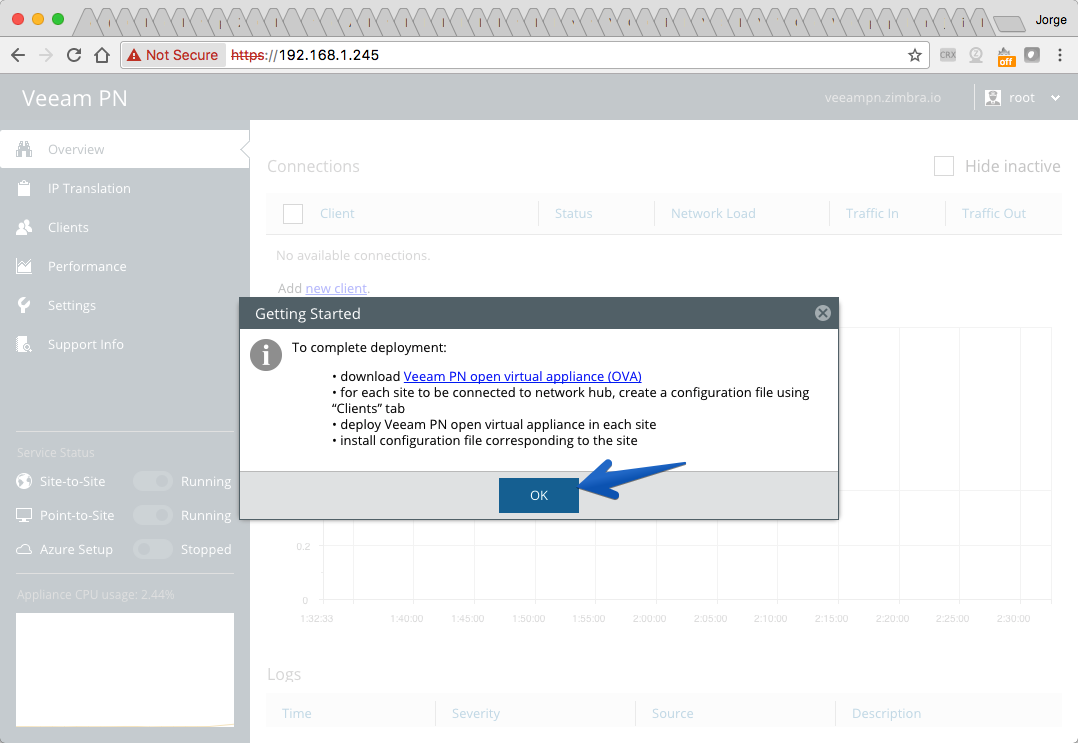Click the browser back arrow
1078x743 pixels.
(18, 55)
